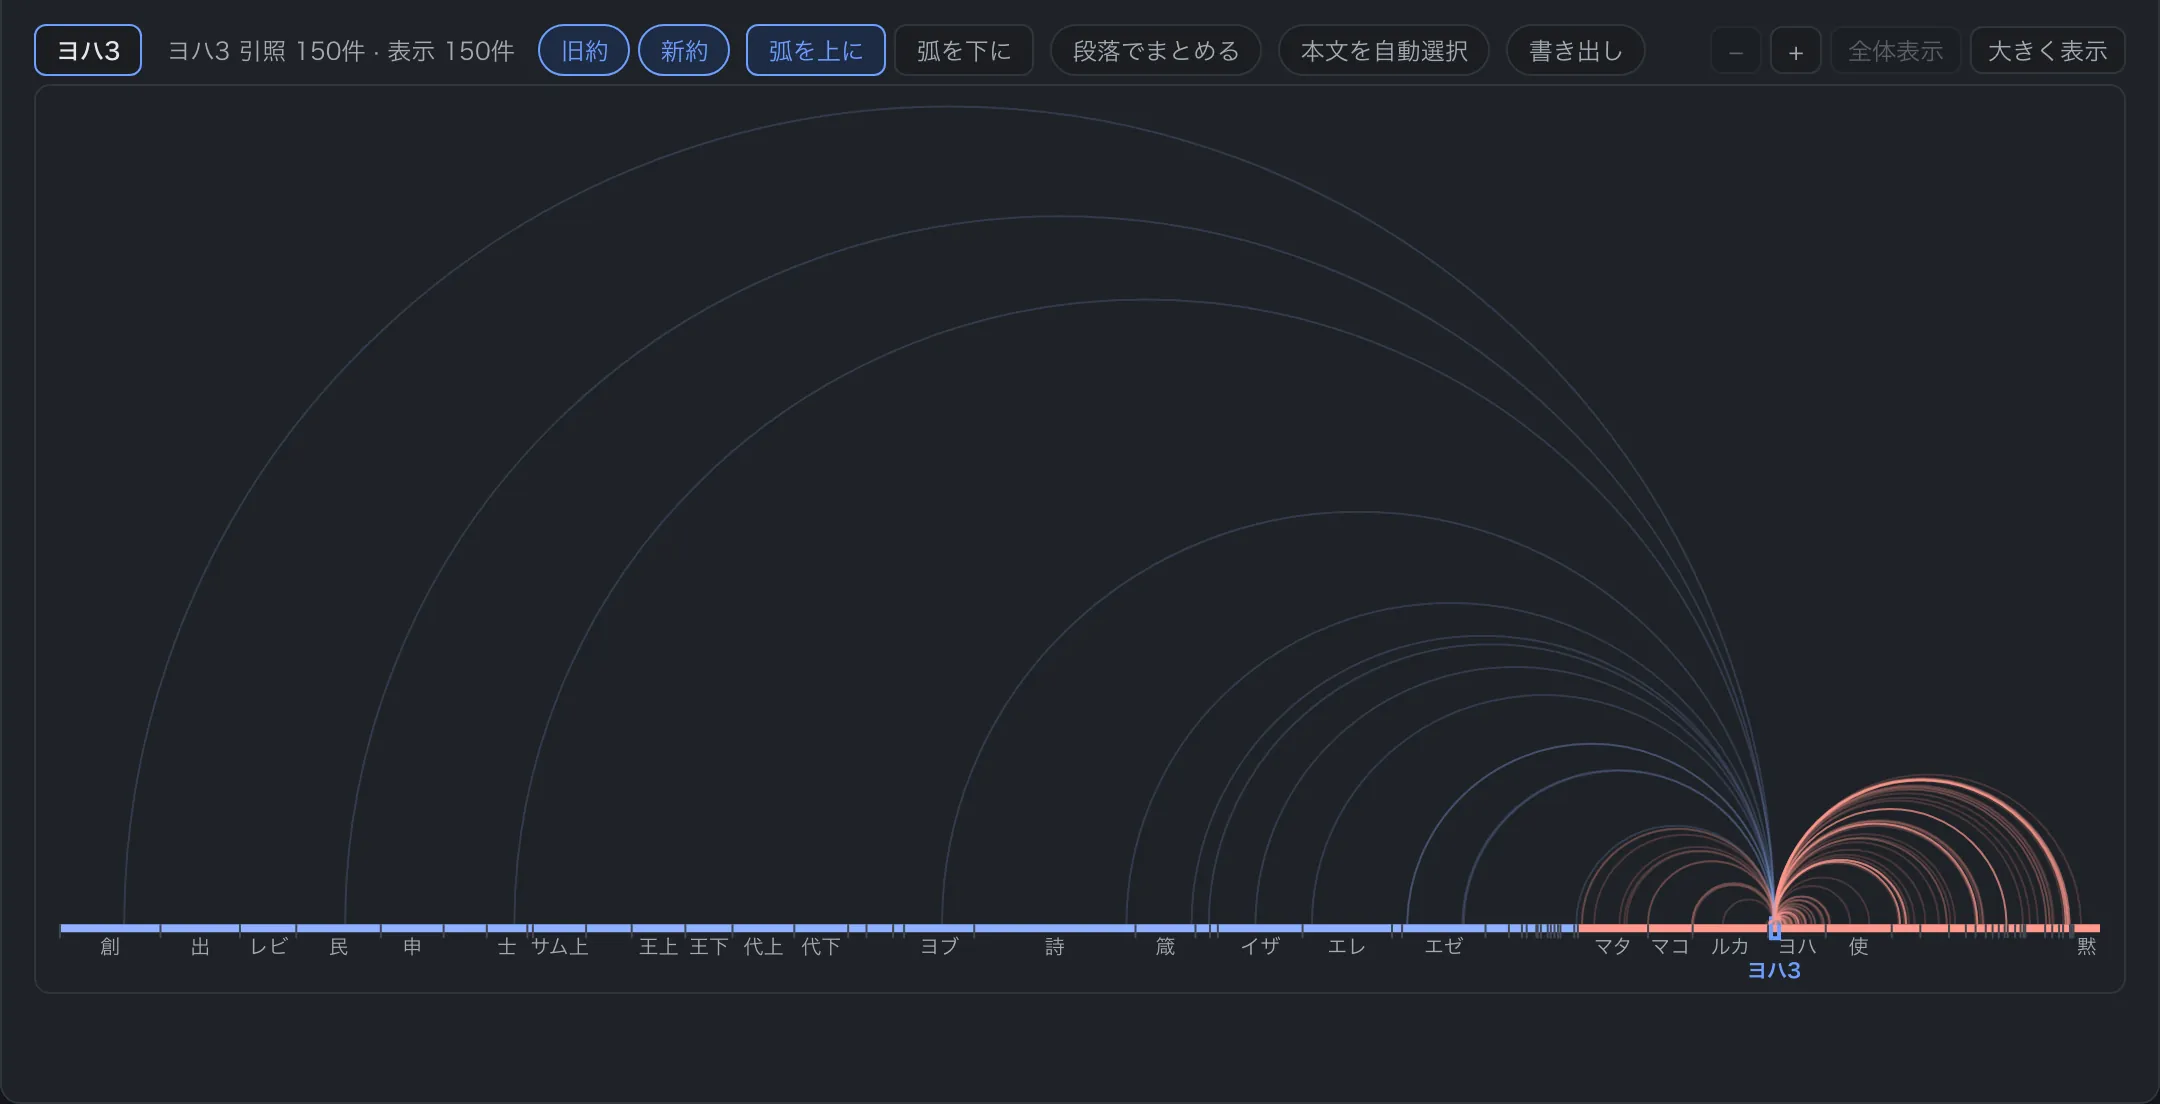Click the 全体表示 button
This screenshot has width=2160, height=1104.
pos(1896,51)
